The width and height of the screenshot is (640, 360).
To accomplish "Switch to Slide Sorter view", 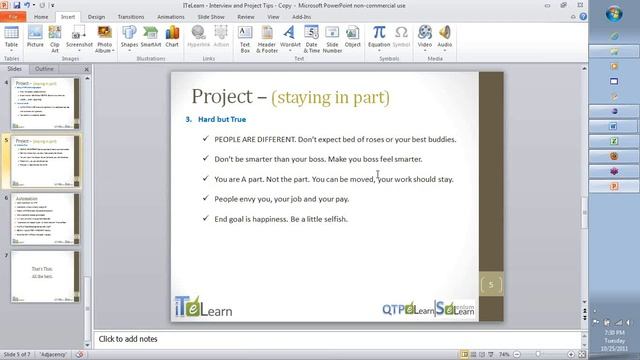I will pos(473,354).
